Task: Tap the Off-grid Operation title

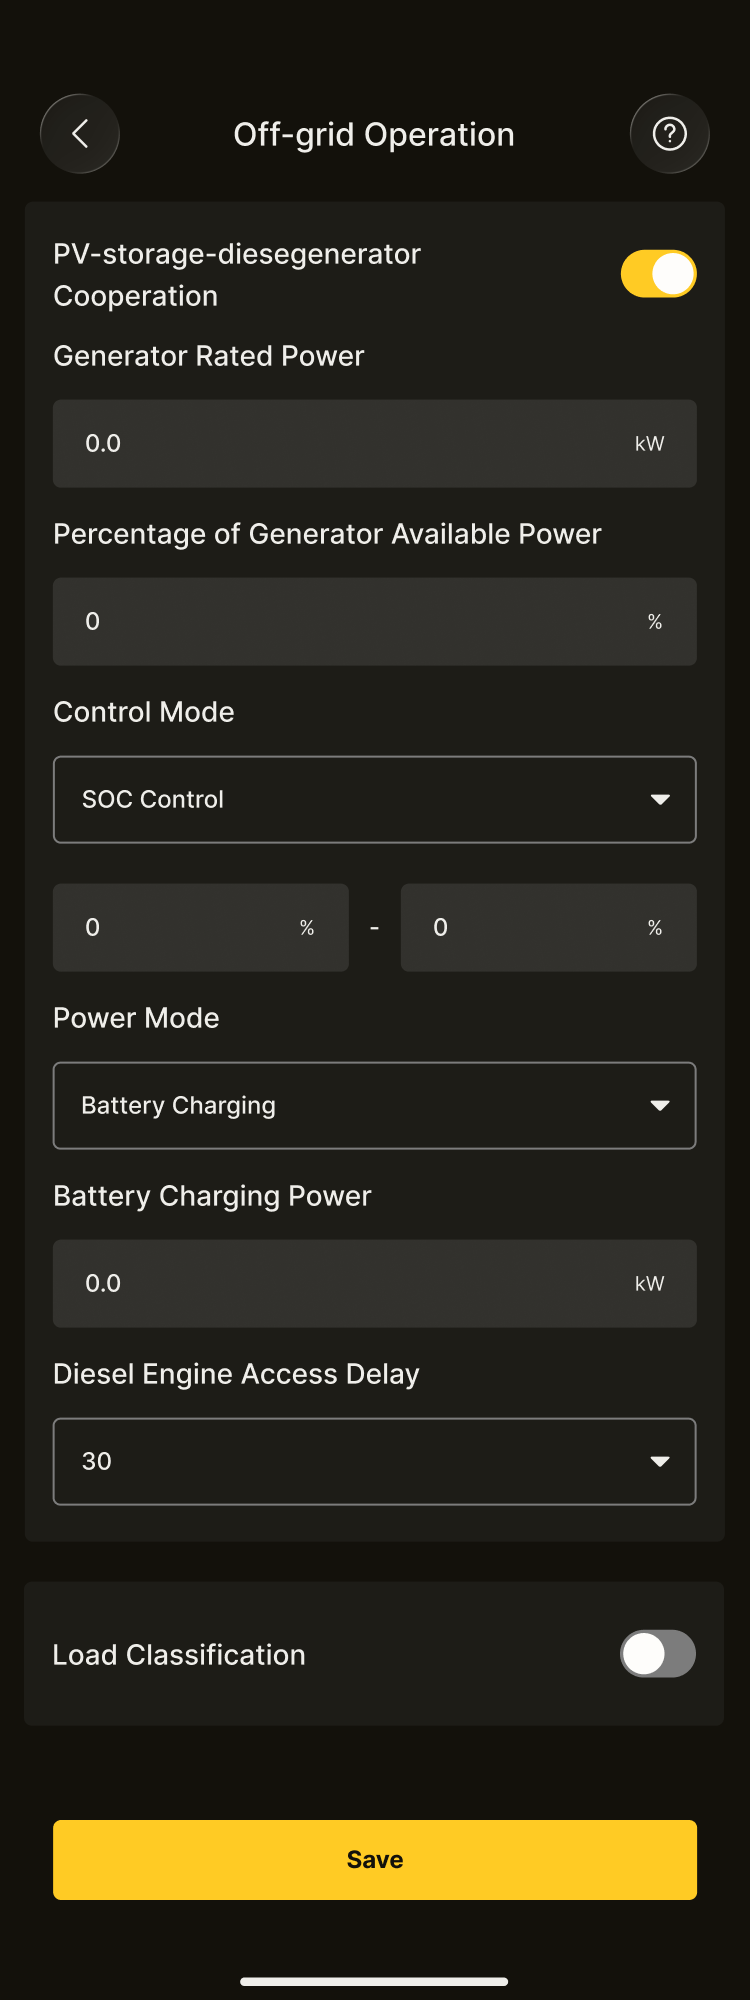Action: (x=374, y=134)
